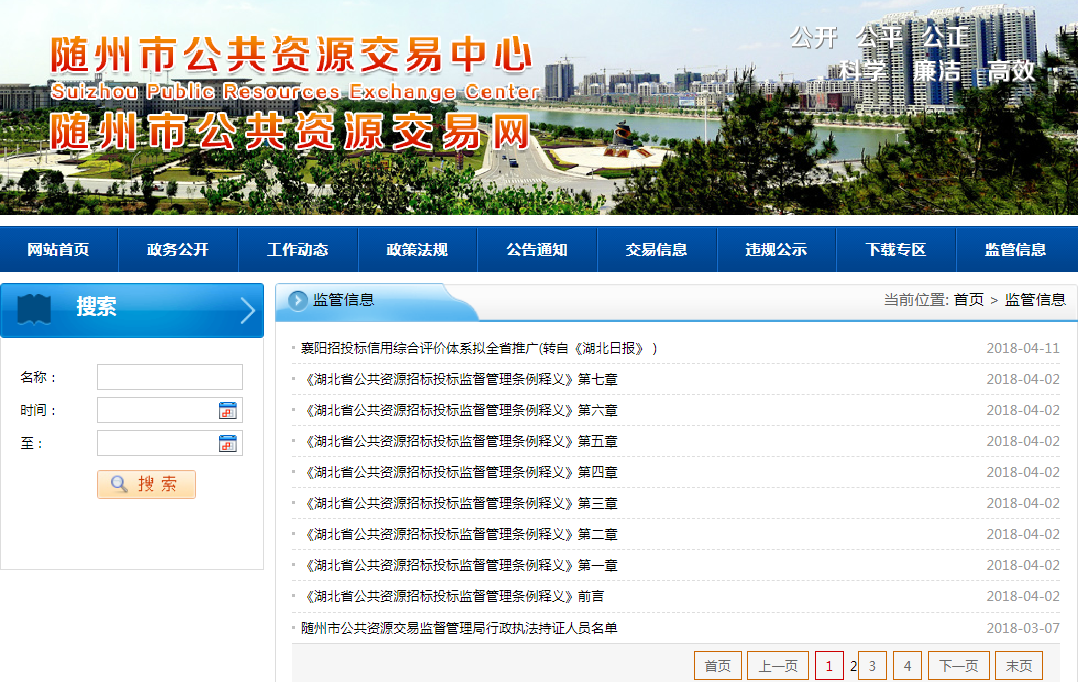Click the 下一页 pagination button
The image size is (1078, 682).
(x=958, y=666)
